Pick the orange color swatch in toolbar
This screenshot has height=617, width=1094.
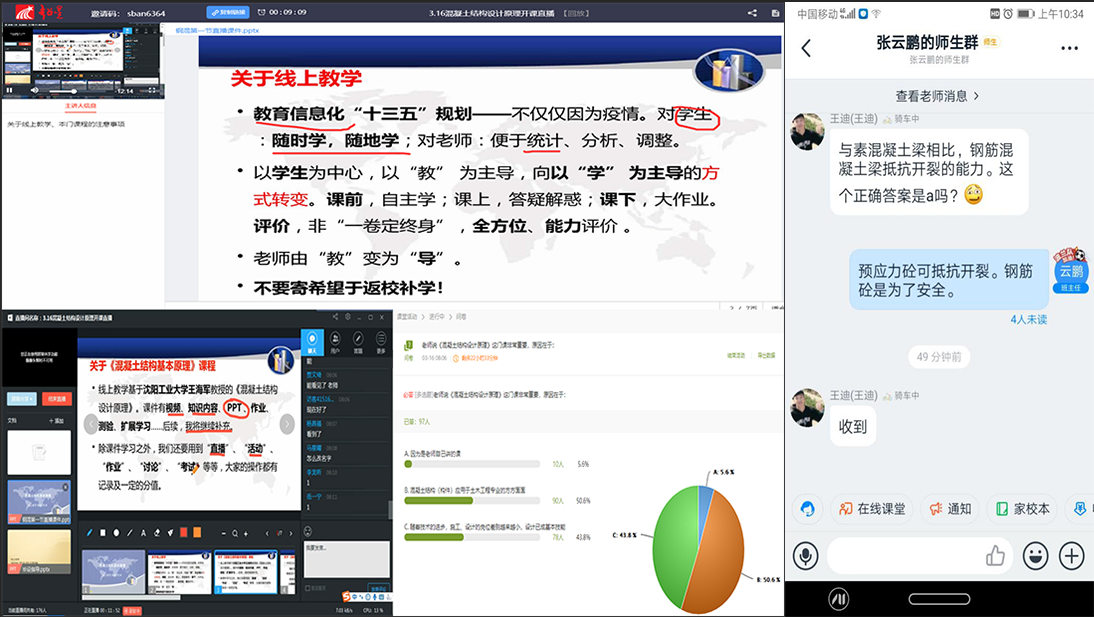pyautogui.click(x=197, y=532)
